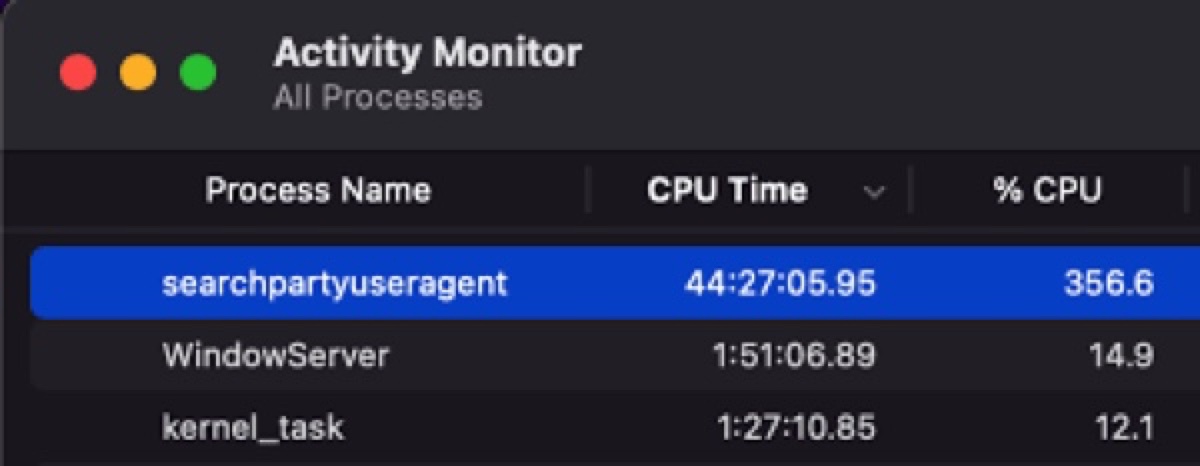
Task: Click divider between CPU Time and % CPU
Action: coord(910,190)
